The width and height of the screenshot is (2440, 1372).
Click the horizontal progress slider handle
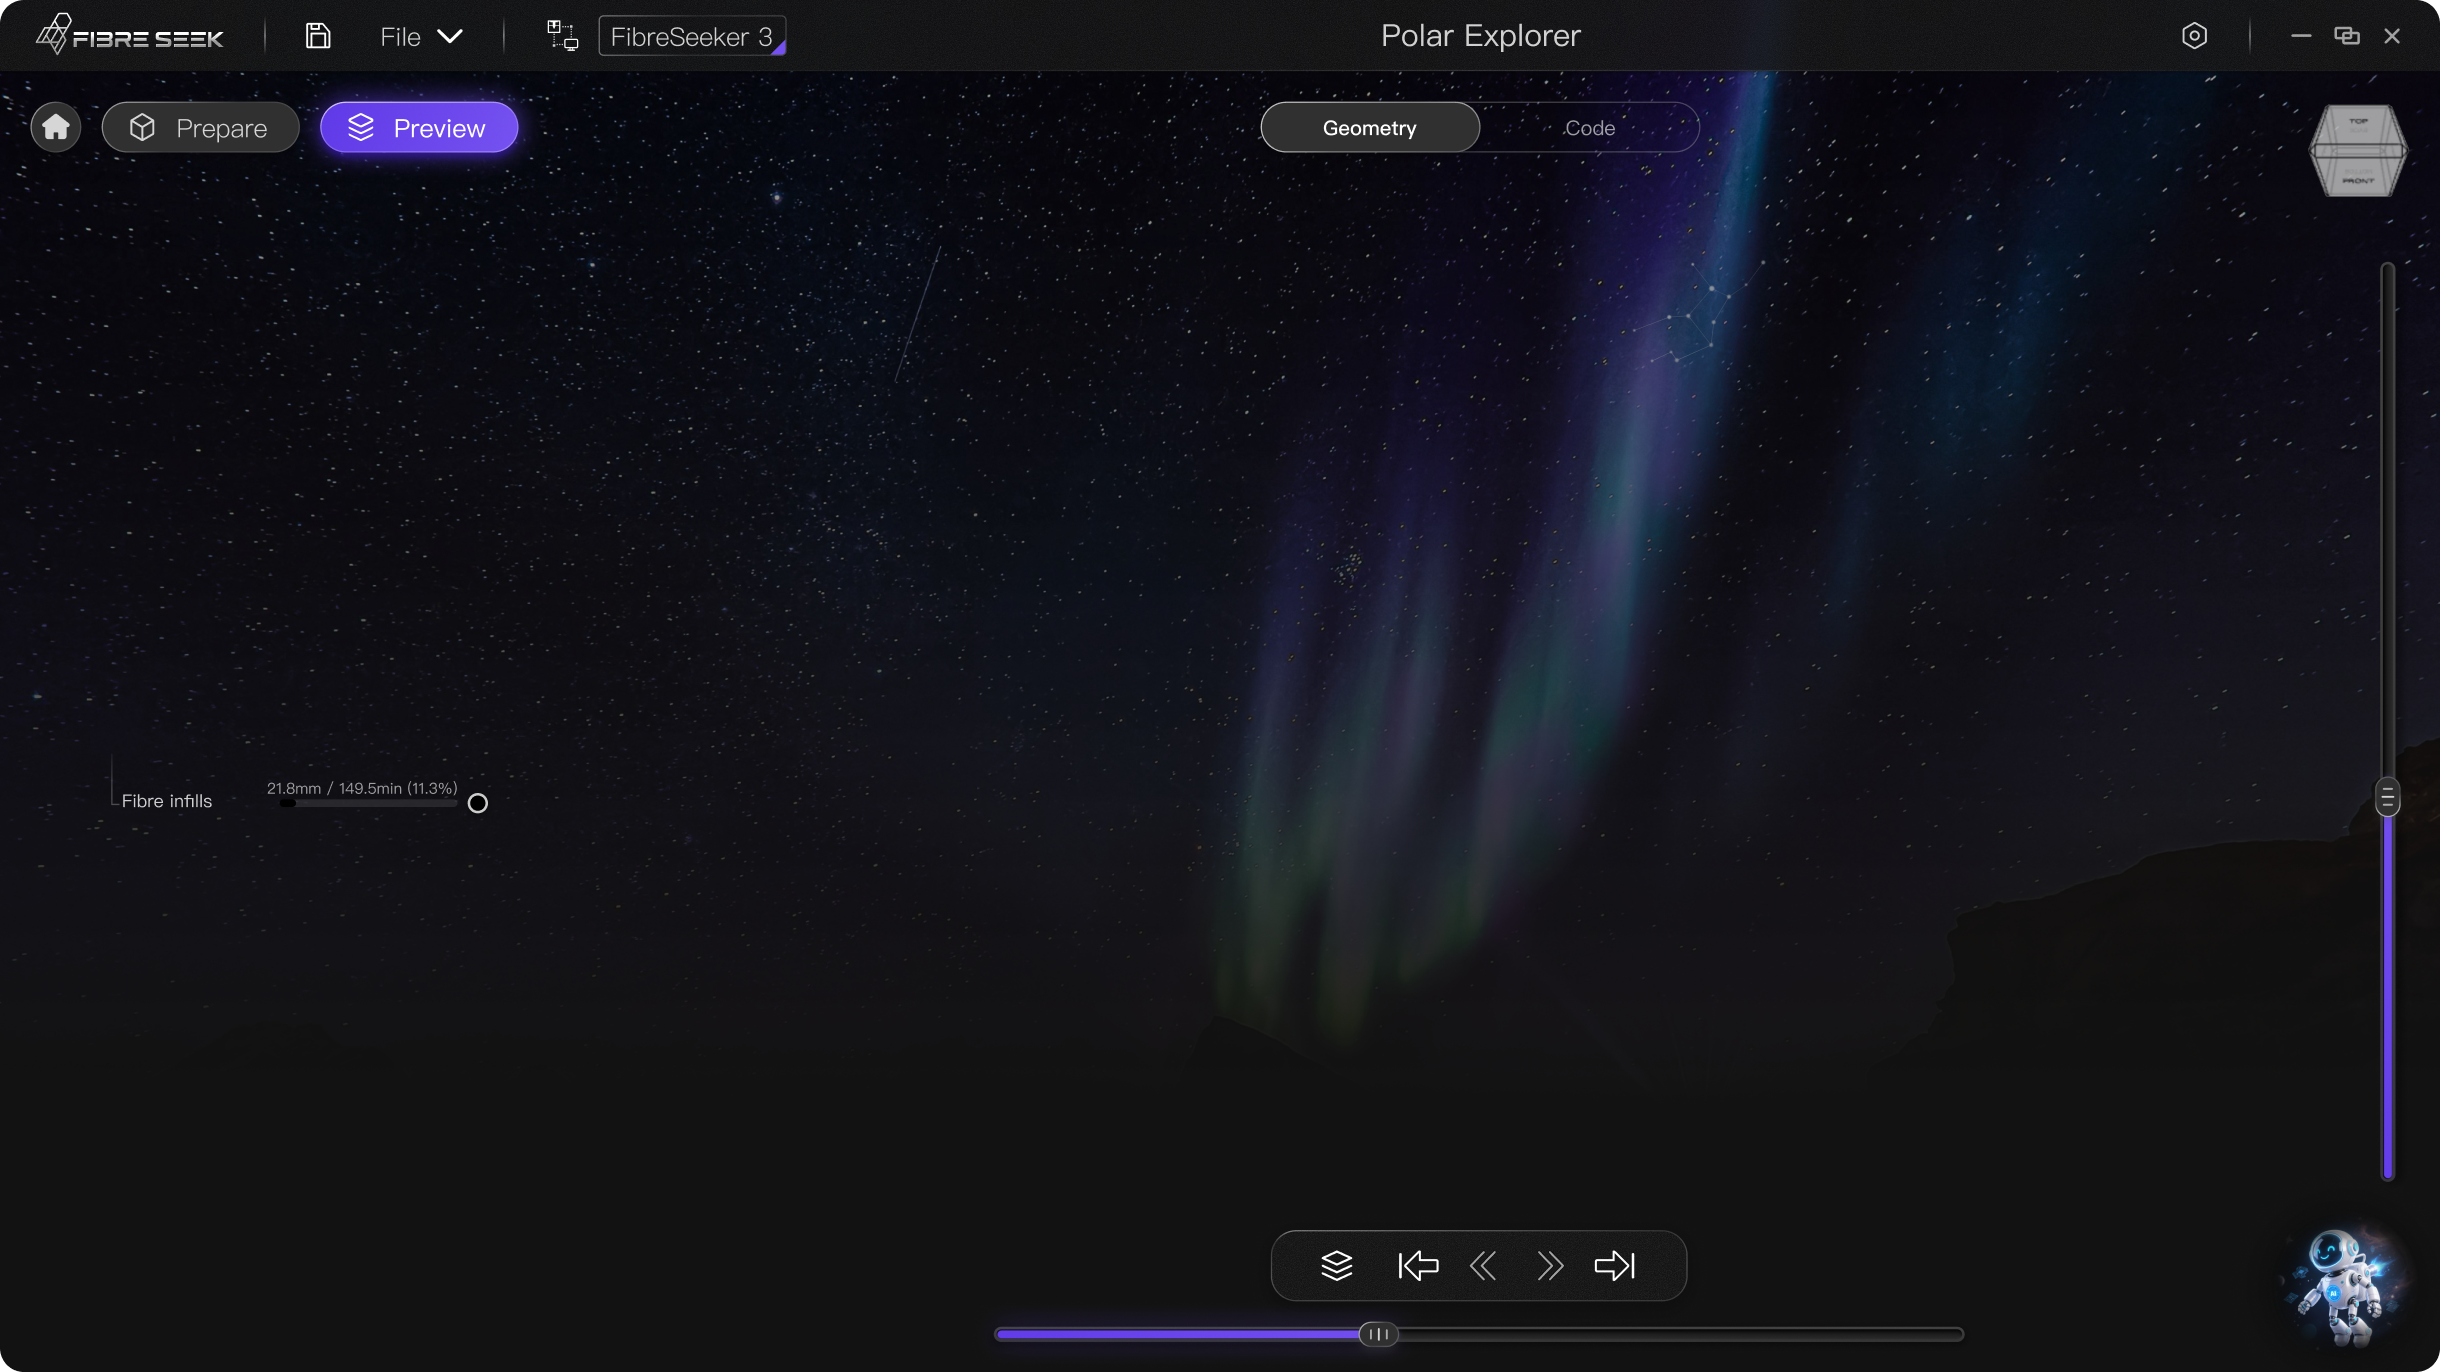(1378, 1334)
